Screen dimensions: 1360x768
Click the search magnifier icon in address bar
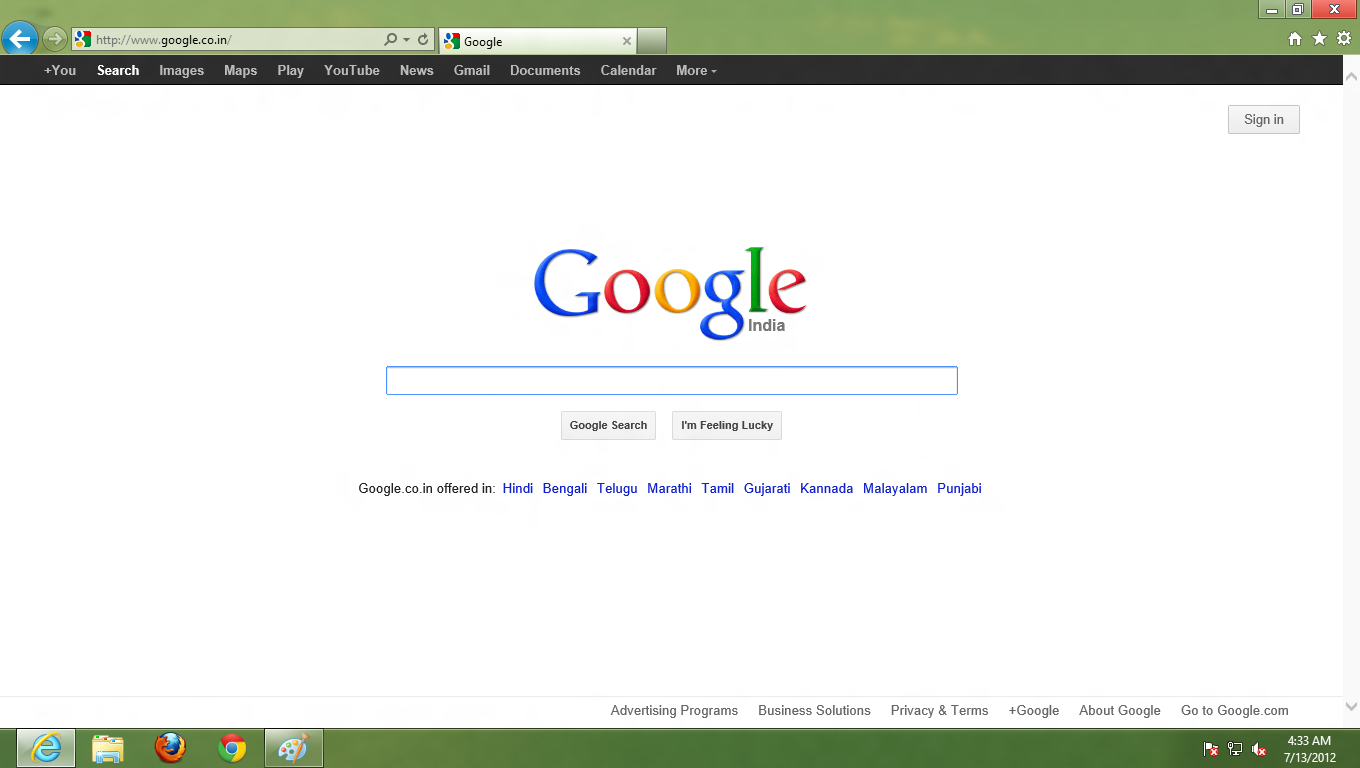(x=390, y=40)
